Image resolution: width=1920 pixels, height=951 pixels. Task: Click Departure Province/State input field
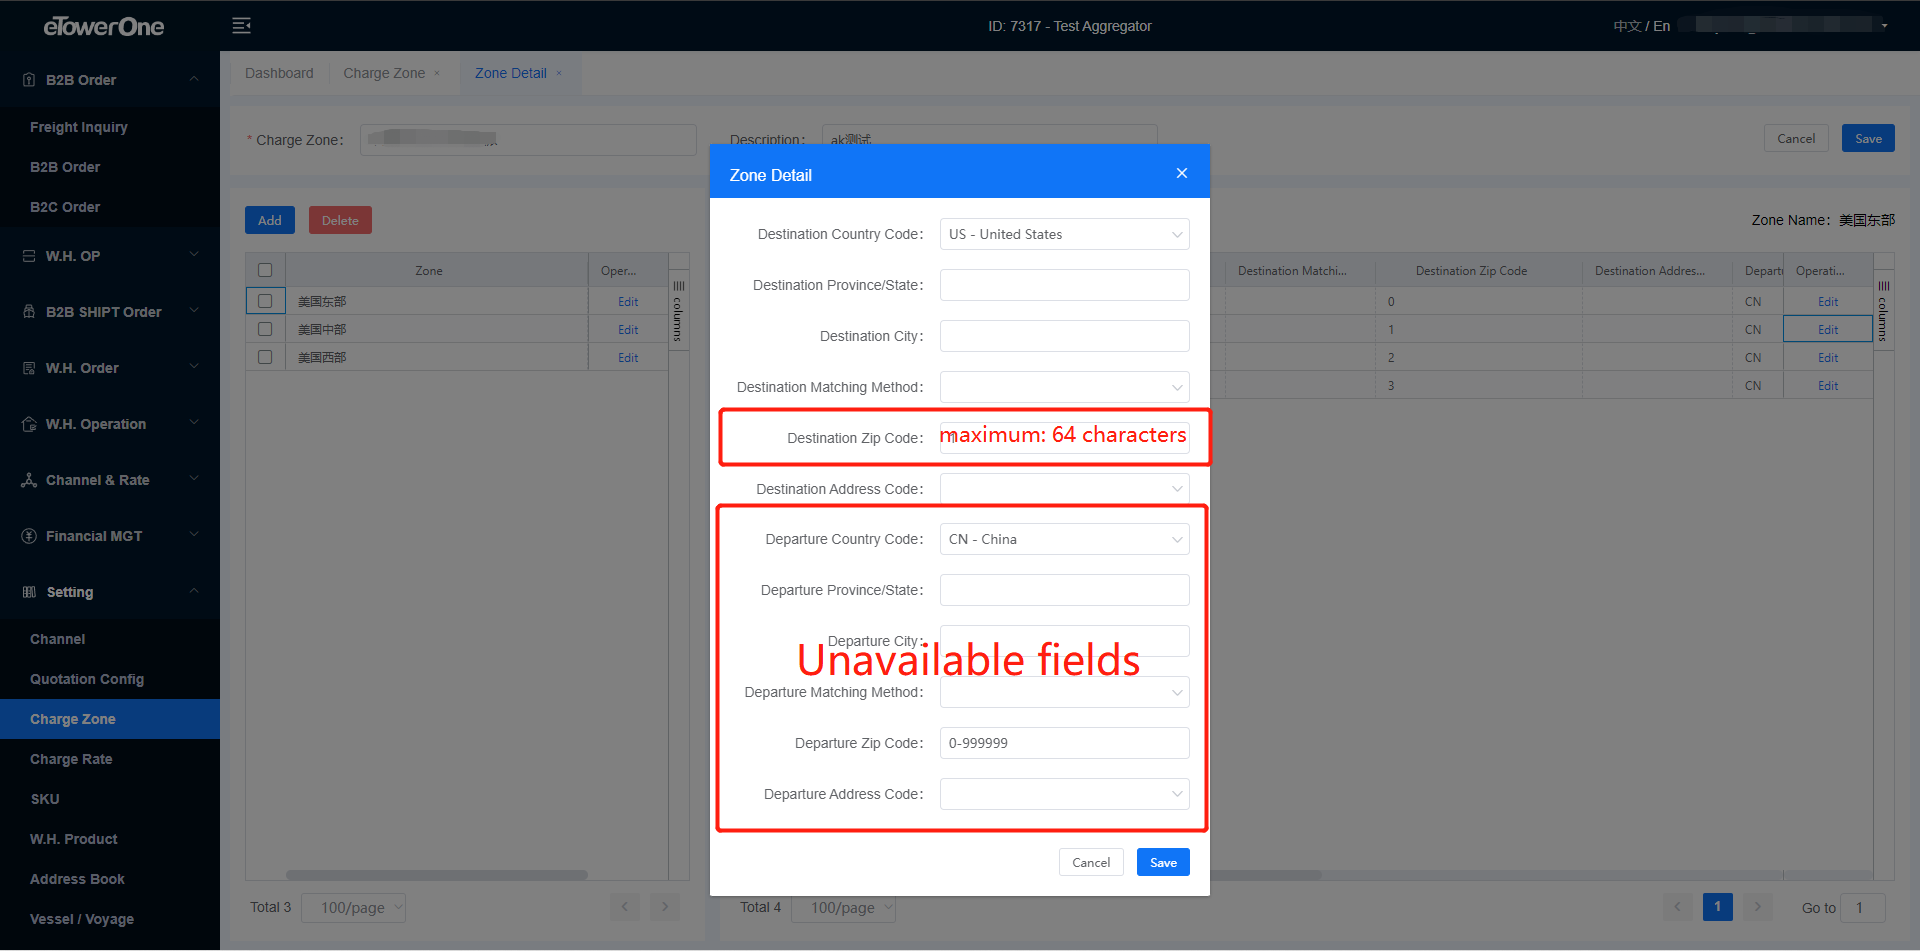click(1065, 590)
